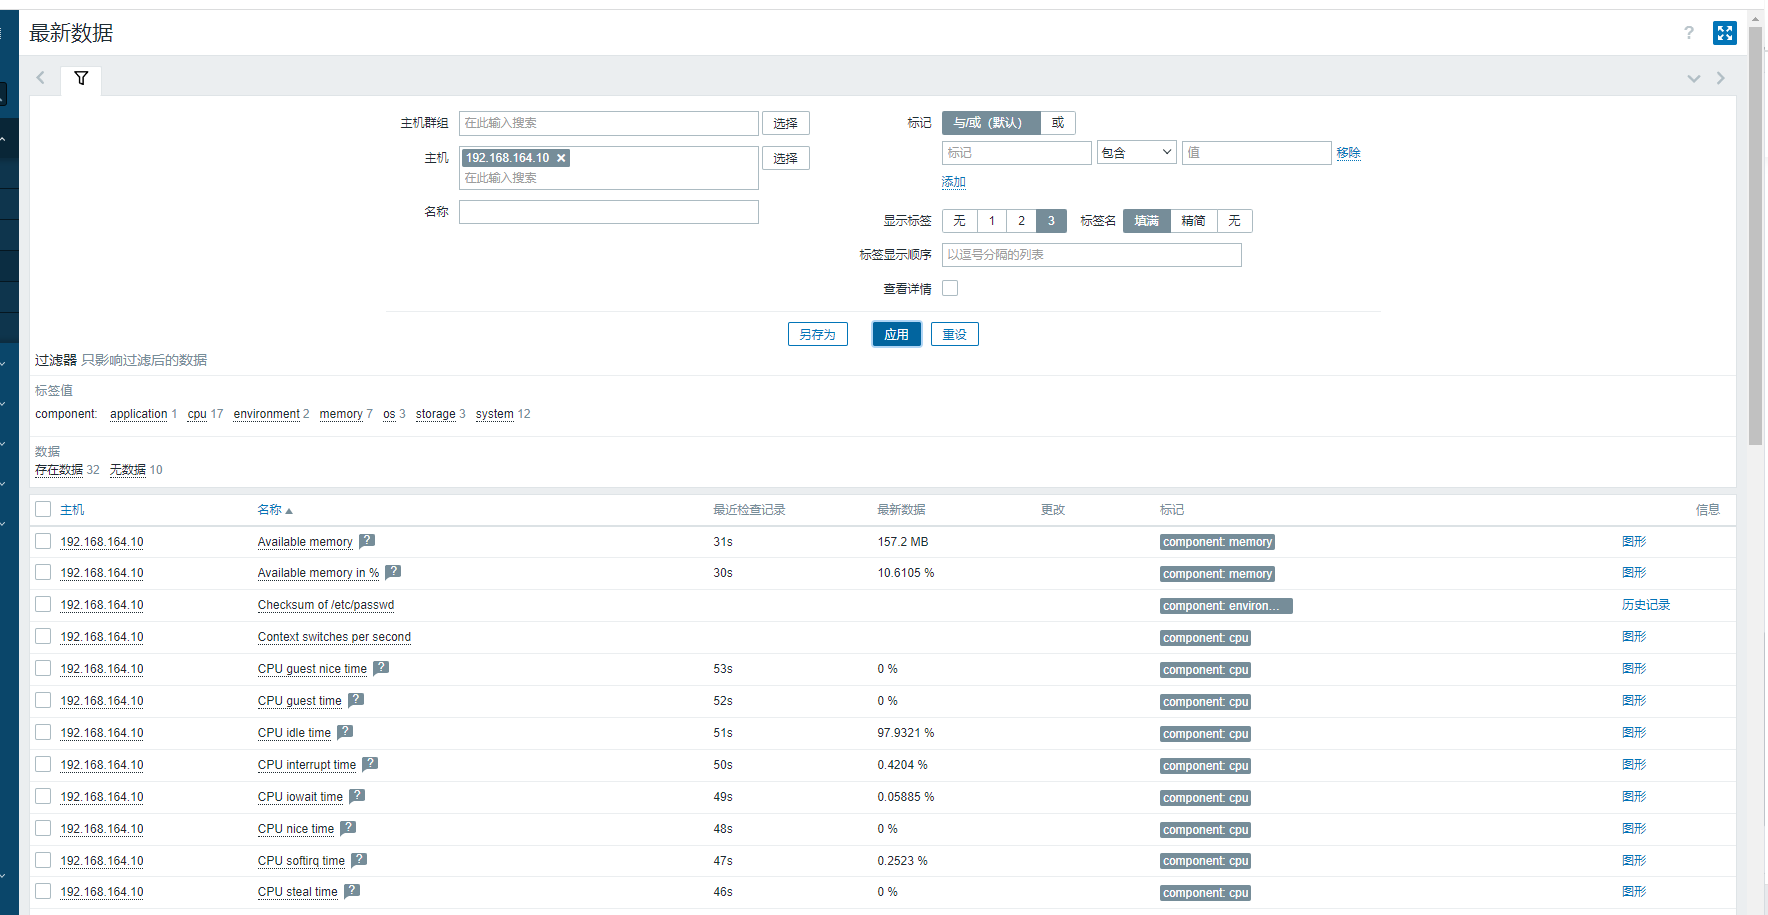Show description icon for CPU steal time

click(352, 891)
